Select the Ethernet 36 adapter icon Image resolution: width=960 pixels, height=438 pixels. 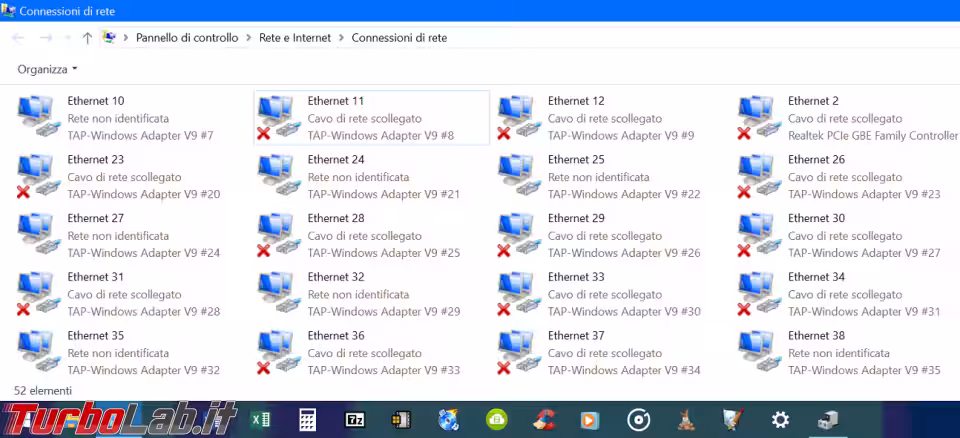pos(279,353)
